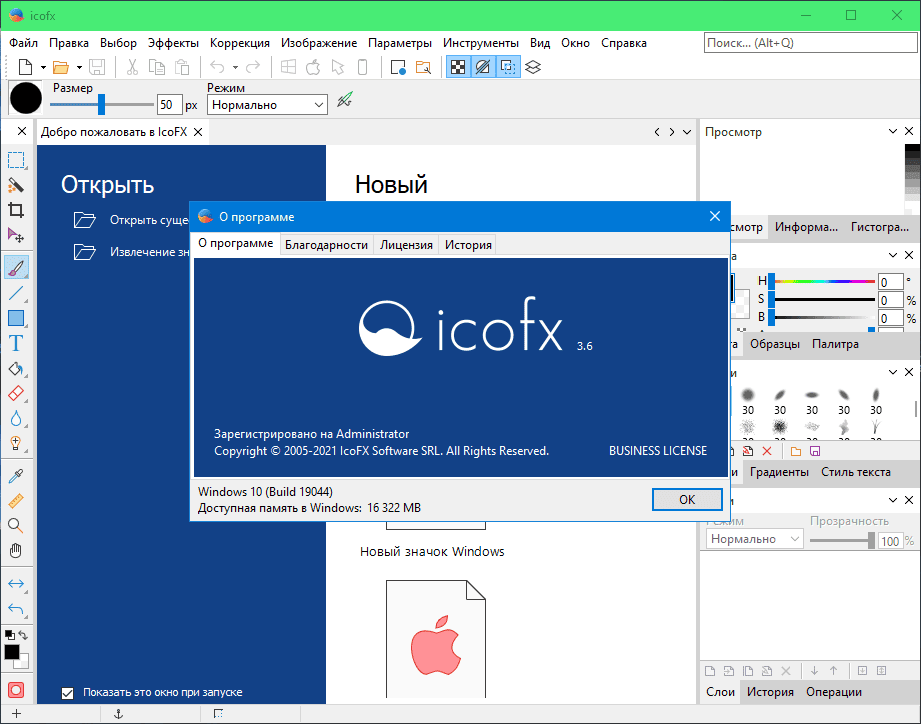
Task: Select the crop tool
Action: click(16, 210)
